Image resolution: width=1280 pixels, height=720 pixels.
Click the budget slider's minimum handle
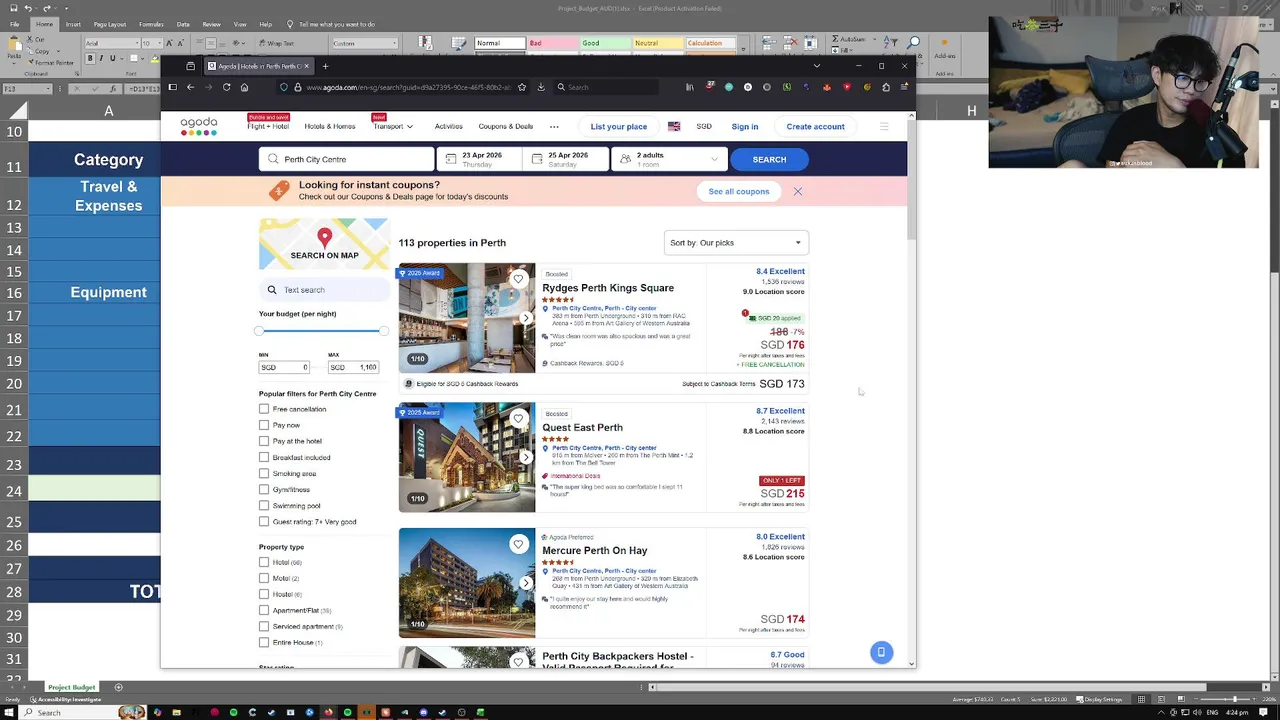click(x=259, y=331)
